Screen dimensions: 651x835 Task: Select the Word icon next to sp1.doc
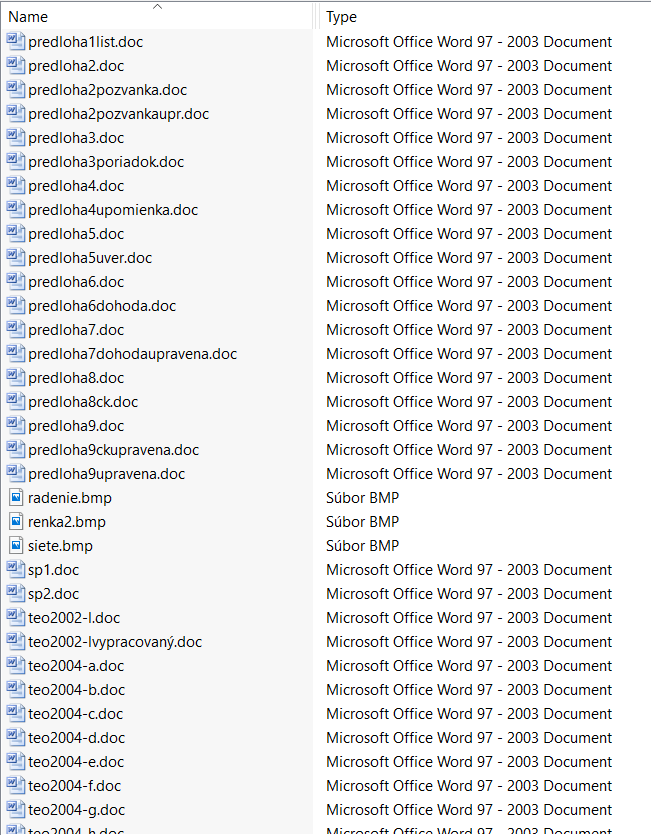click(x=16, y=569)
